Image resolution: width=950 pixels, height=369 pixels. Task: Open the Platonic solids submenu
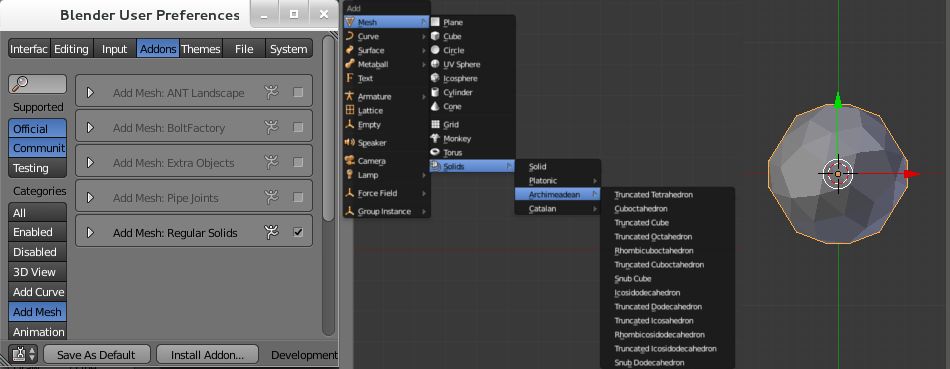(x=557, y=181)
